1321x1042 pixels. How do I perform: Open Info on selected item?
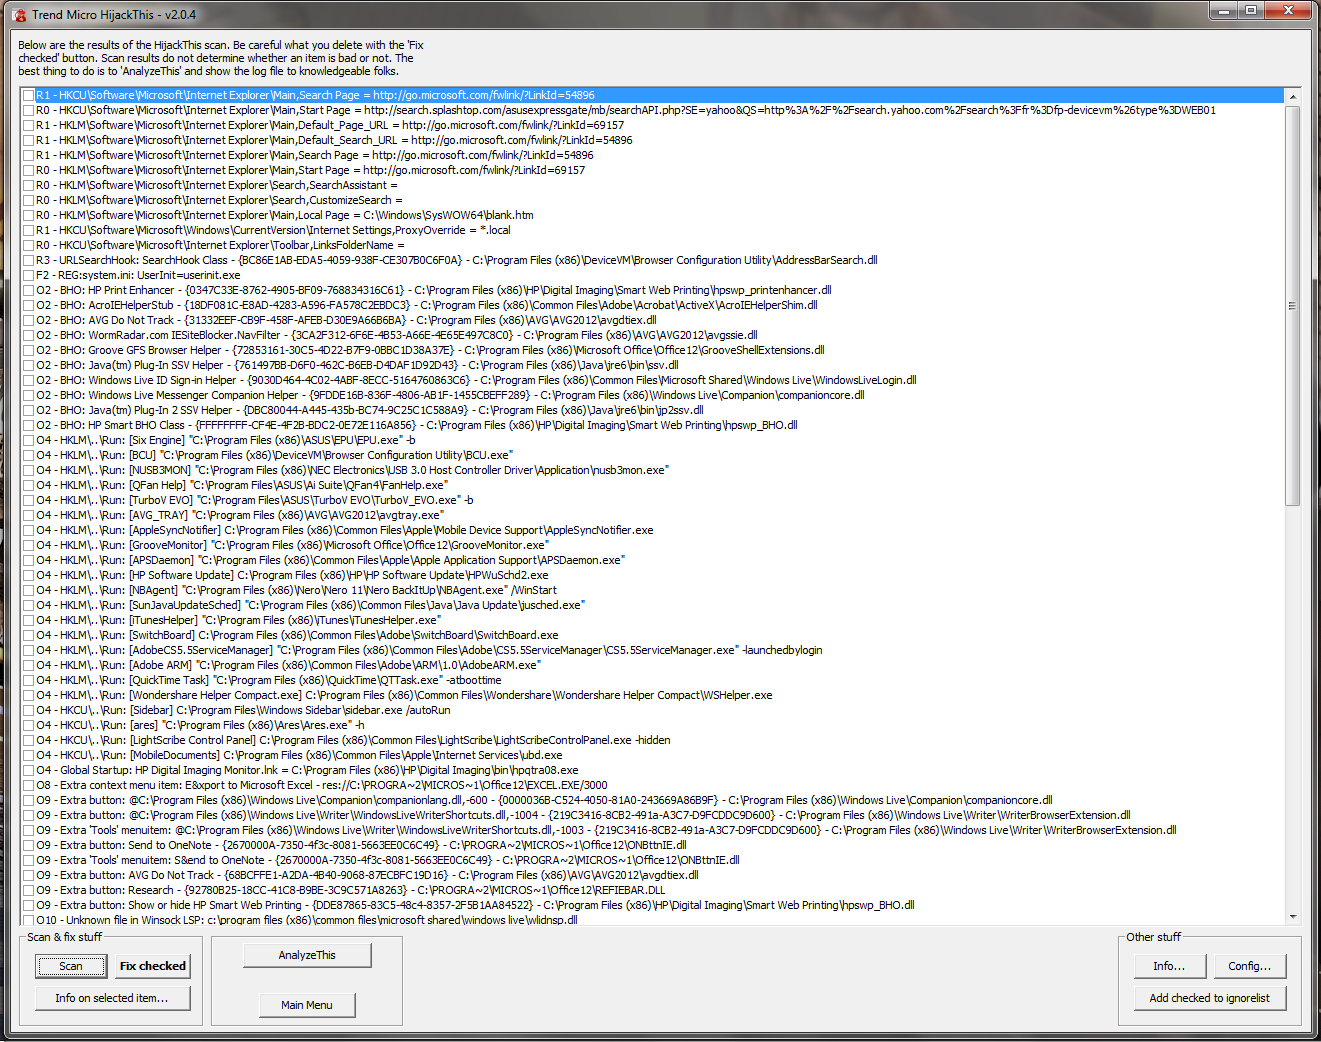point(112,998)
